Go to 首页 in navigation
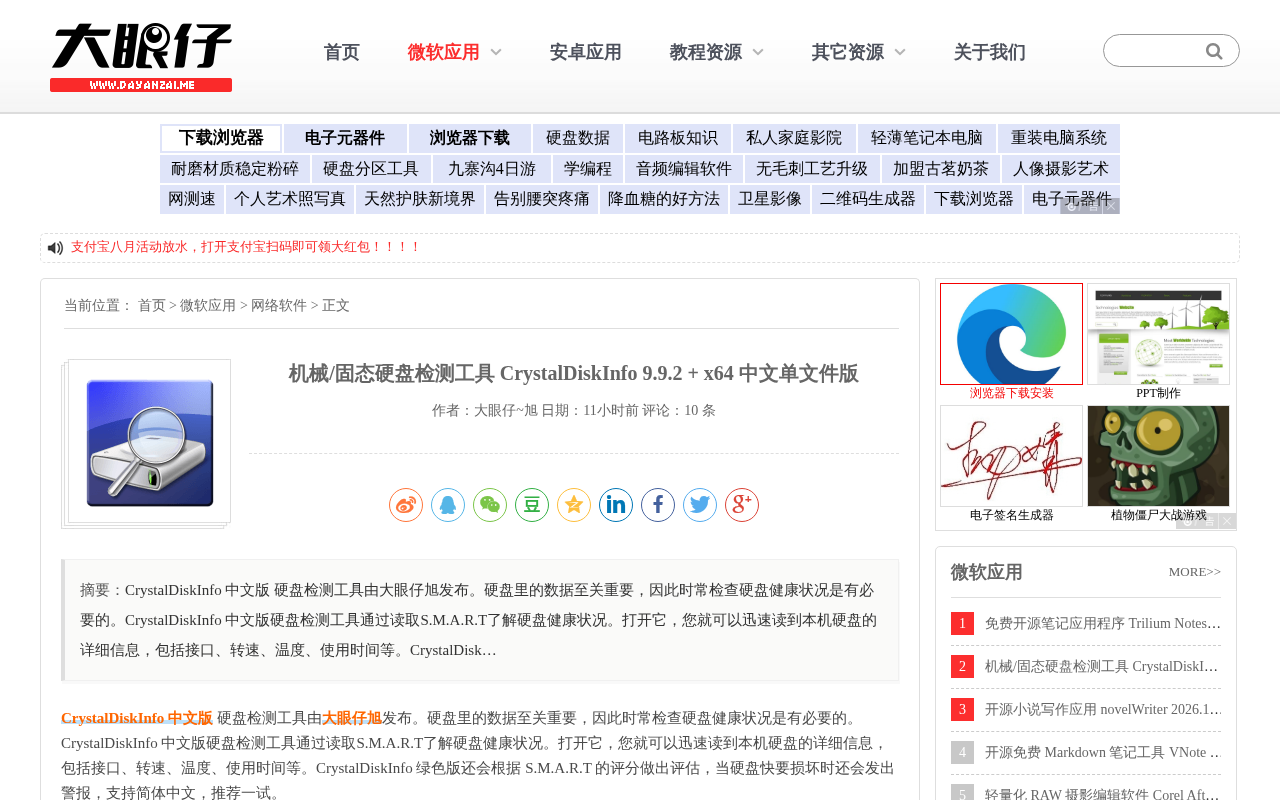1280x800 pixels. click(342, 52)
